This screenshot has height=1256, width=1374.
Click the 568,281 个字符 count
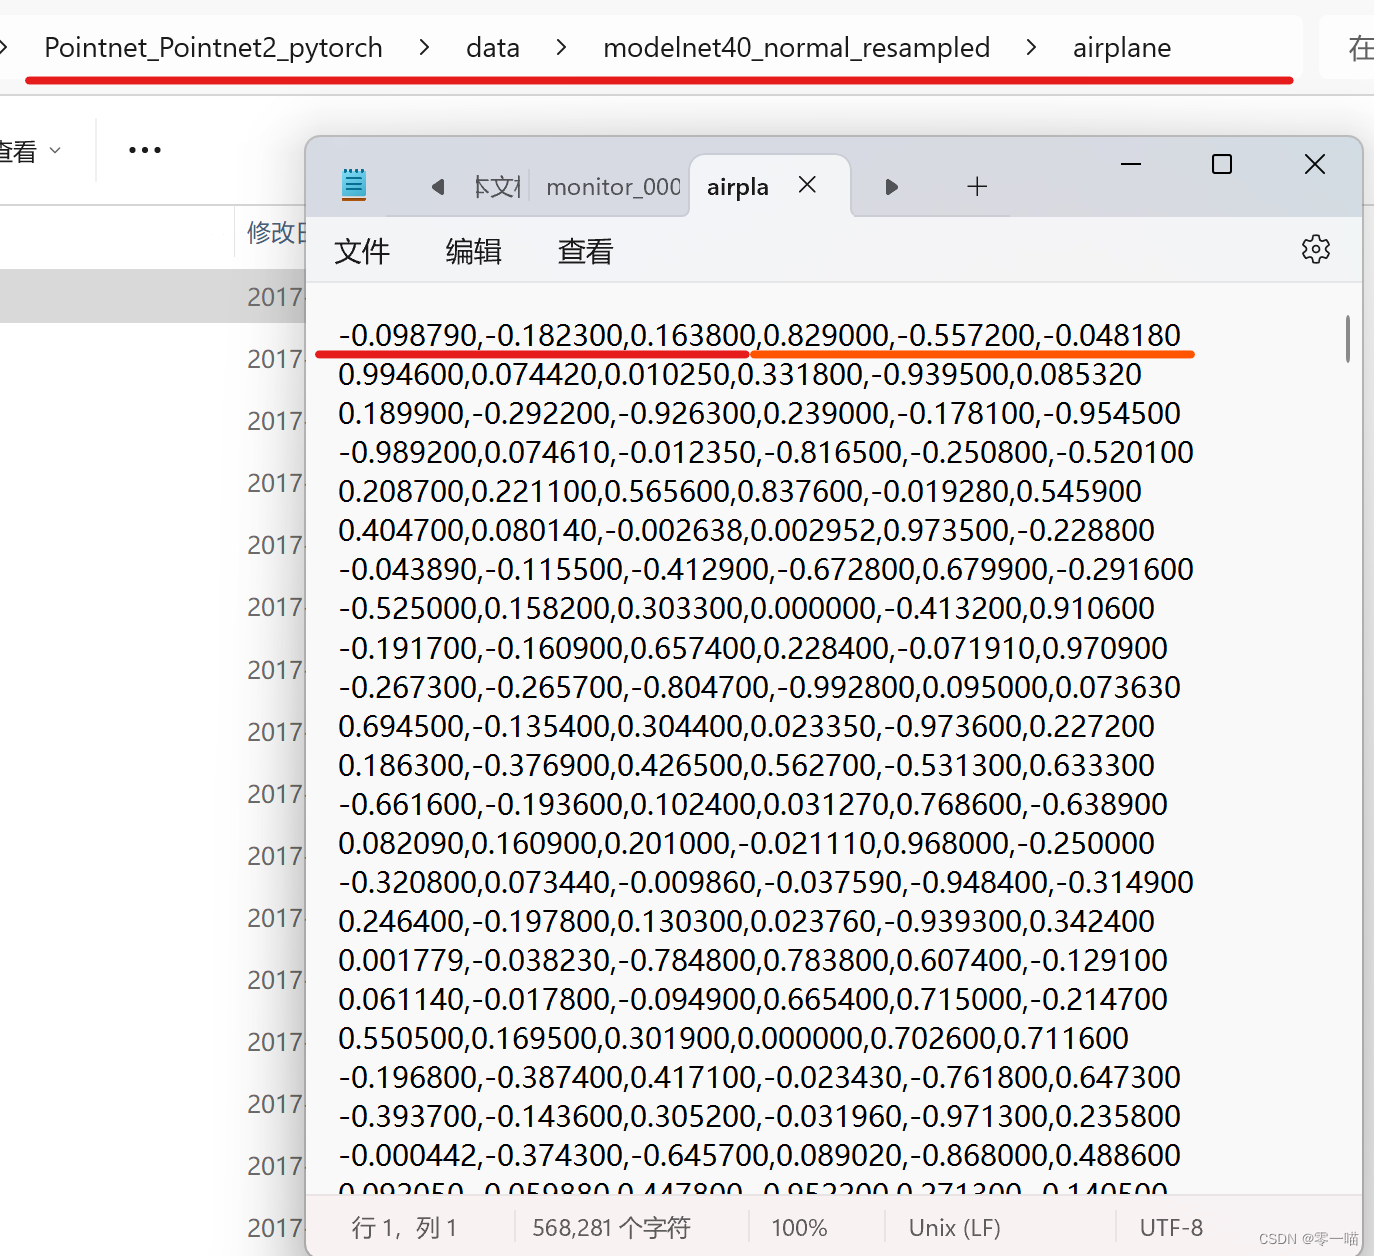pyautogui.click(x=611, y=1227)
